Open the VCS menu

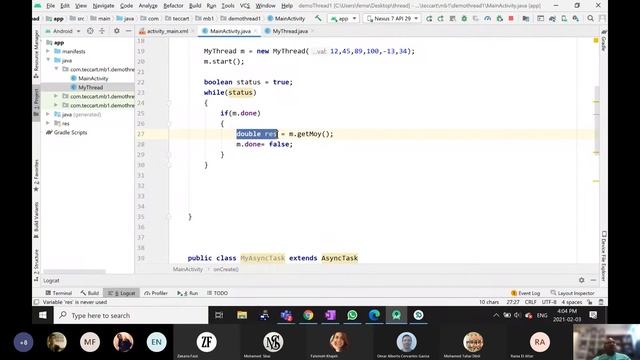pyautogui.click(x=245, y=6)
